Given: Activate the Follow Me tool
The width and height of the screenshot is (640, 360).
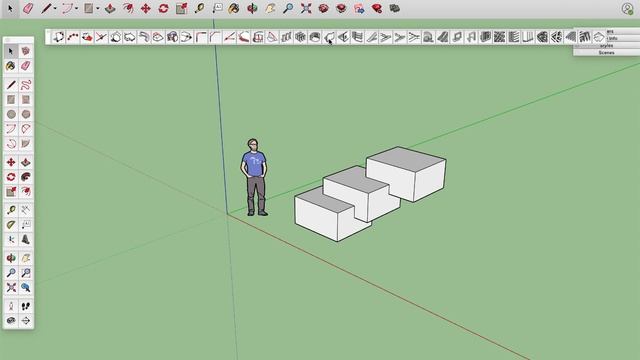Looking at the screenshot, I should [26, 177].
